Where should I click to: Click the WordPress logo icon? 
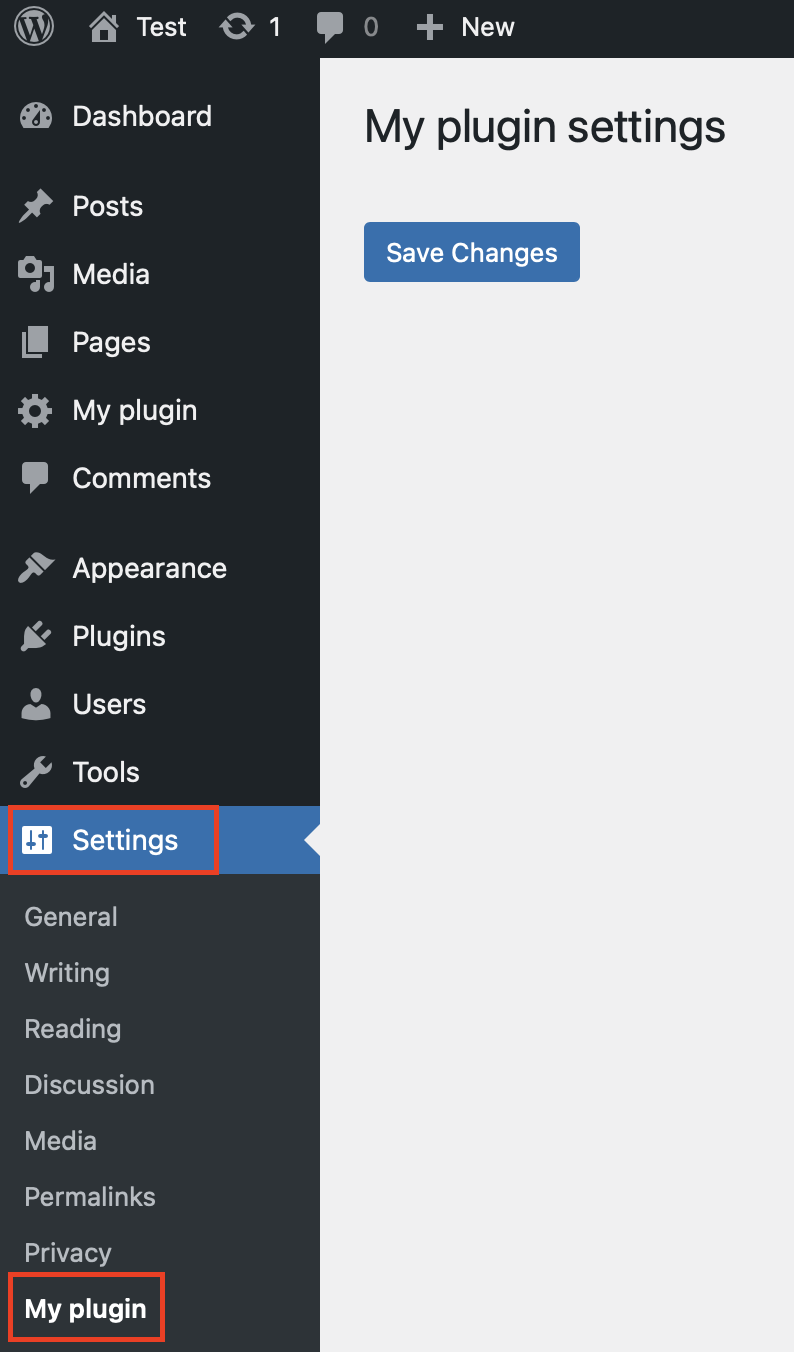click(34, 27)
